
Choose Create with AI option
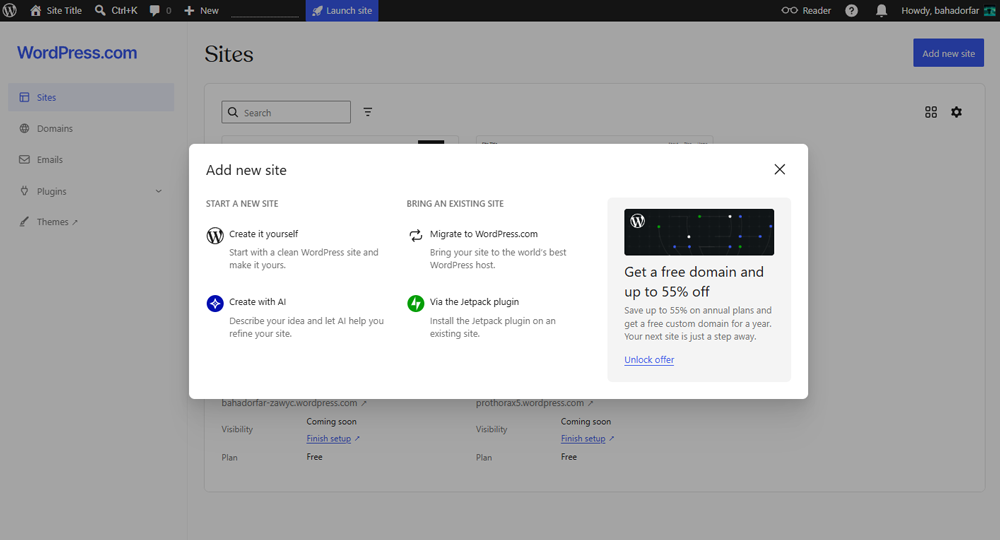(297, 317)
